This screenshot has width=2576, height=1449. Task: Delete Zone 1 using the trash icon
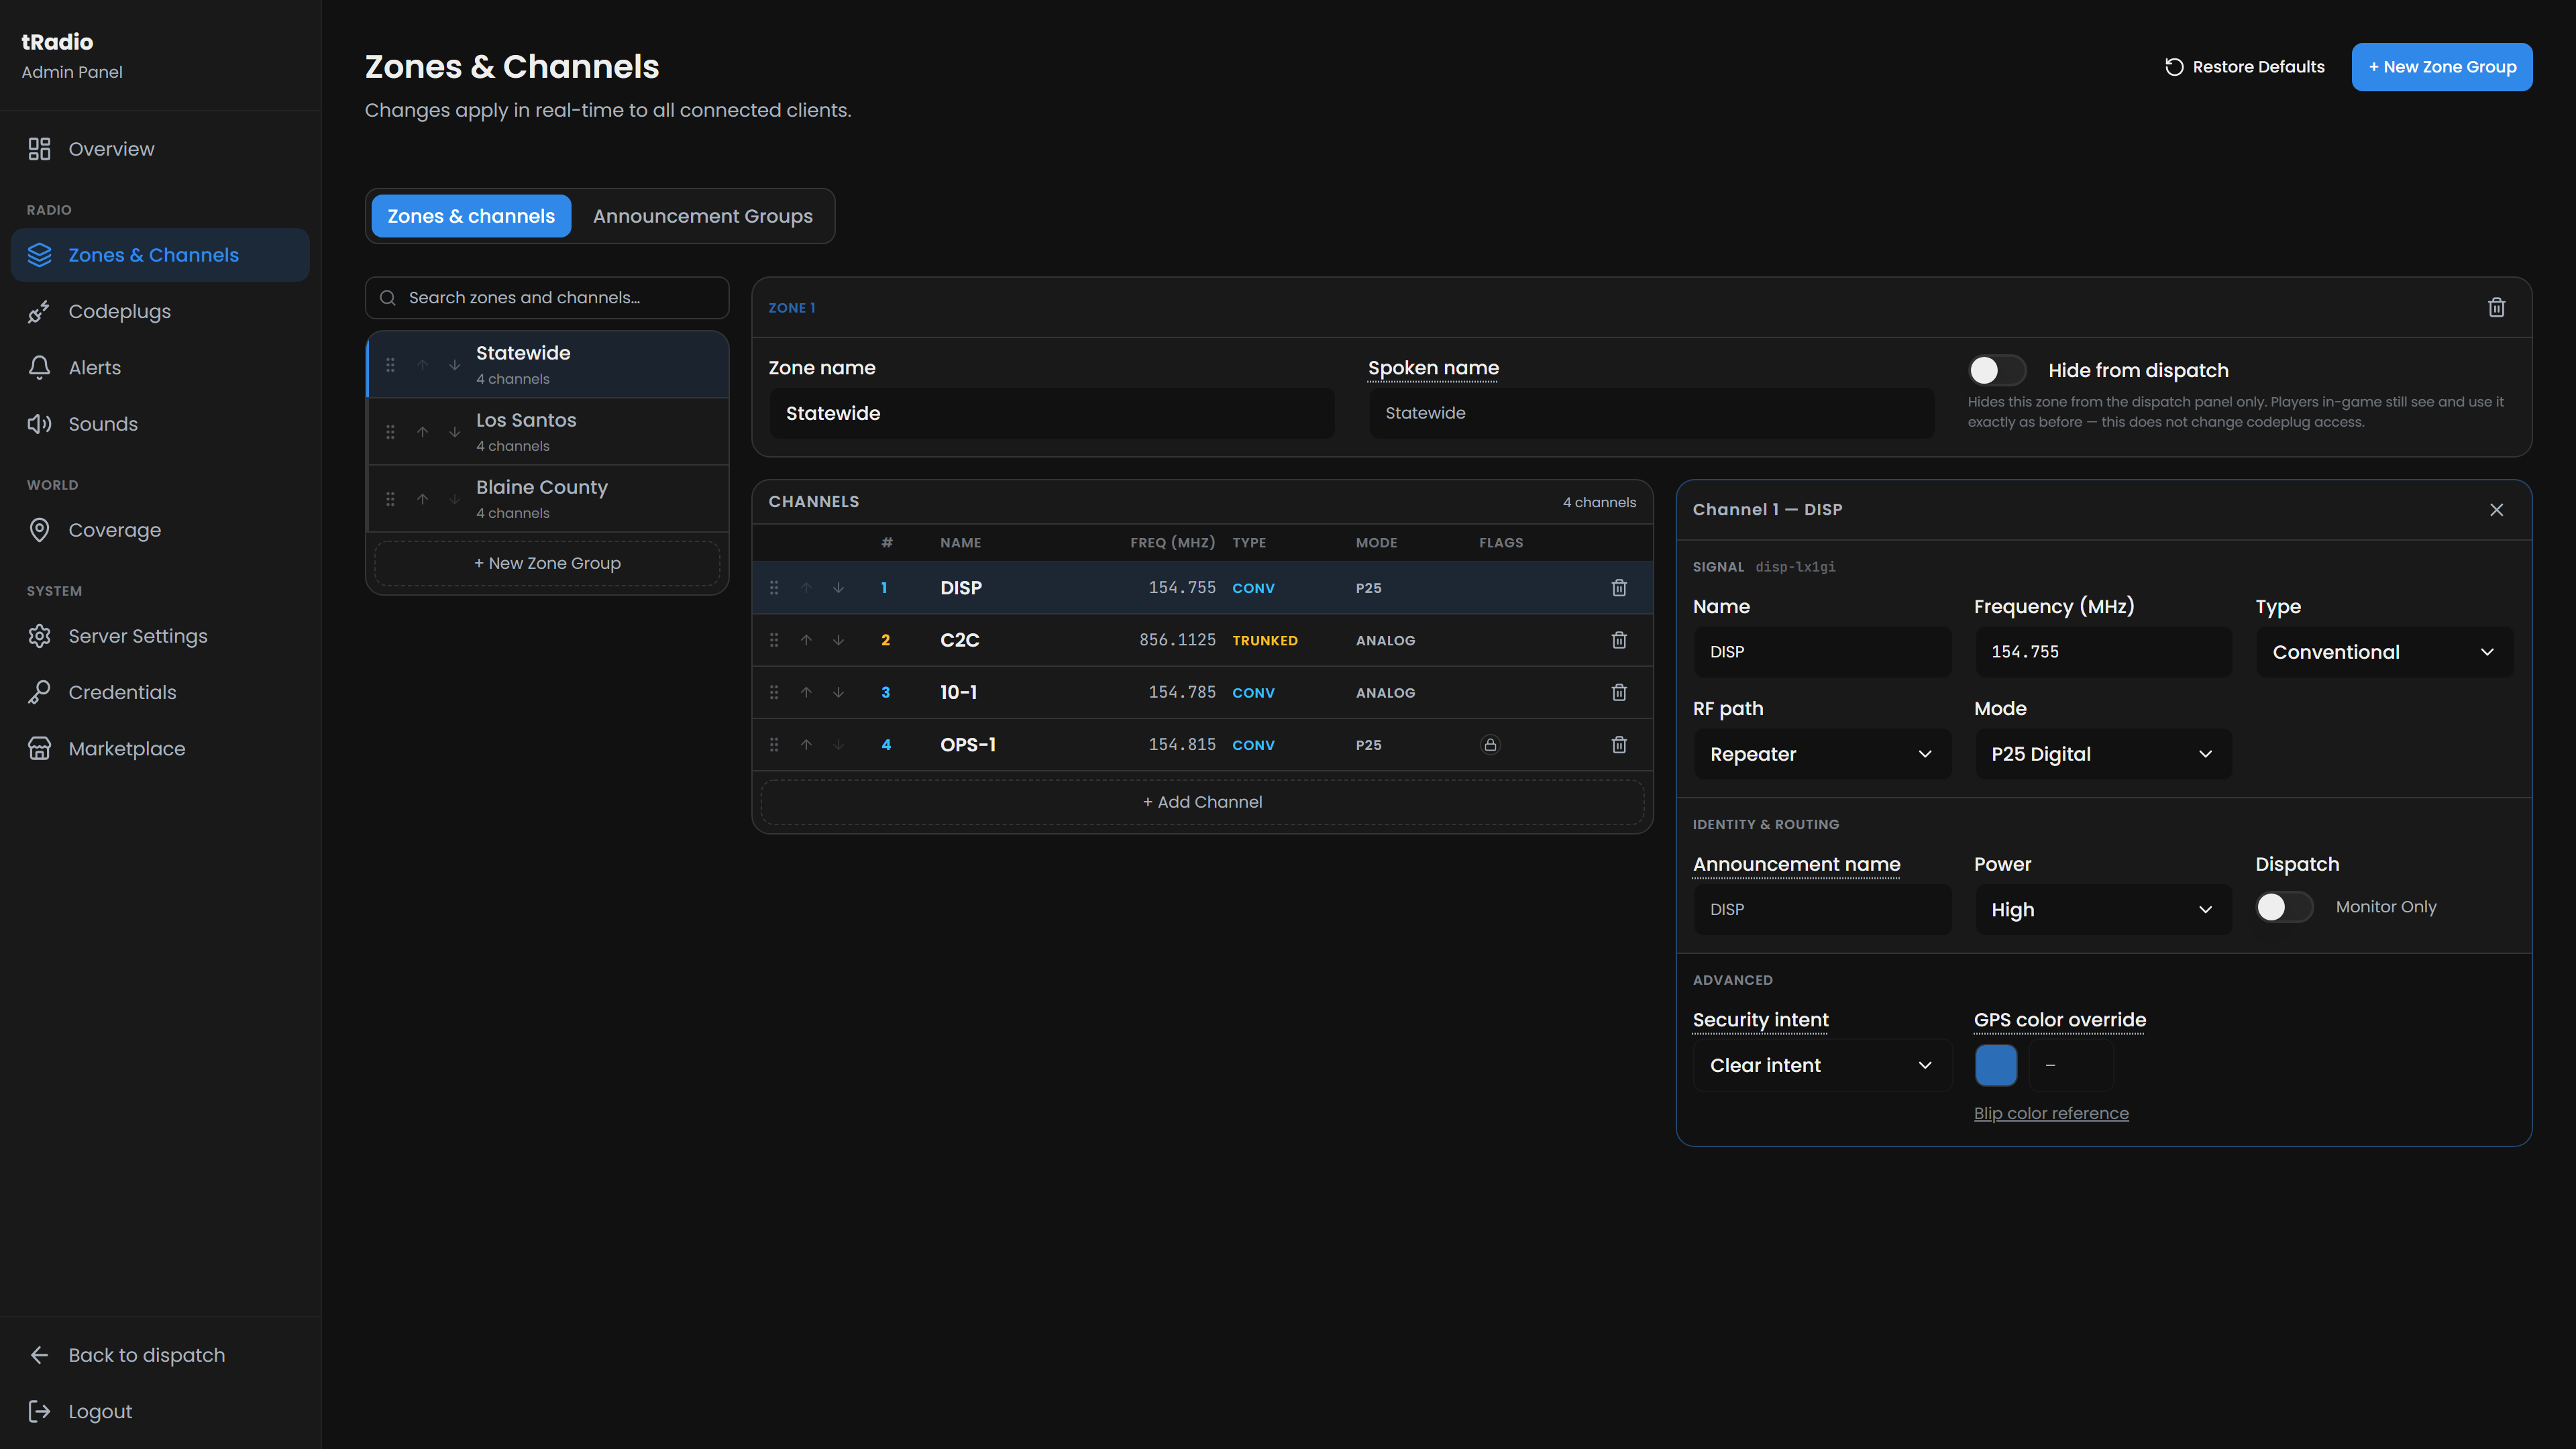[x=2496, y=308]
